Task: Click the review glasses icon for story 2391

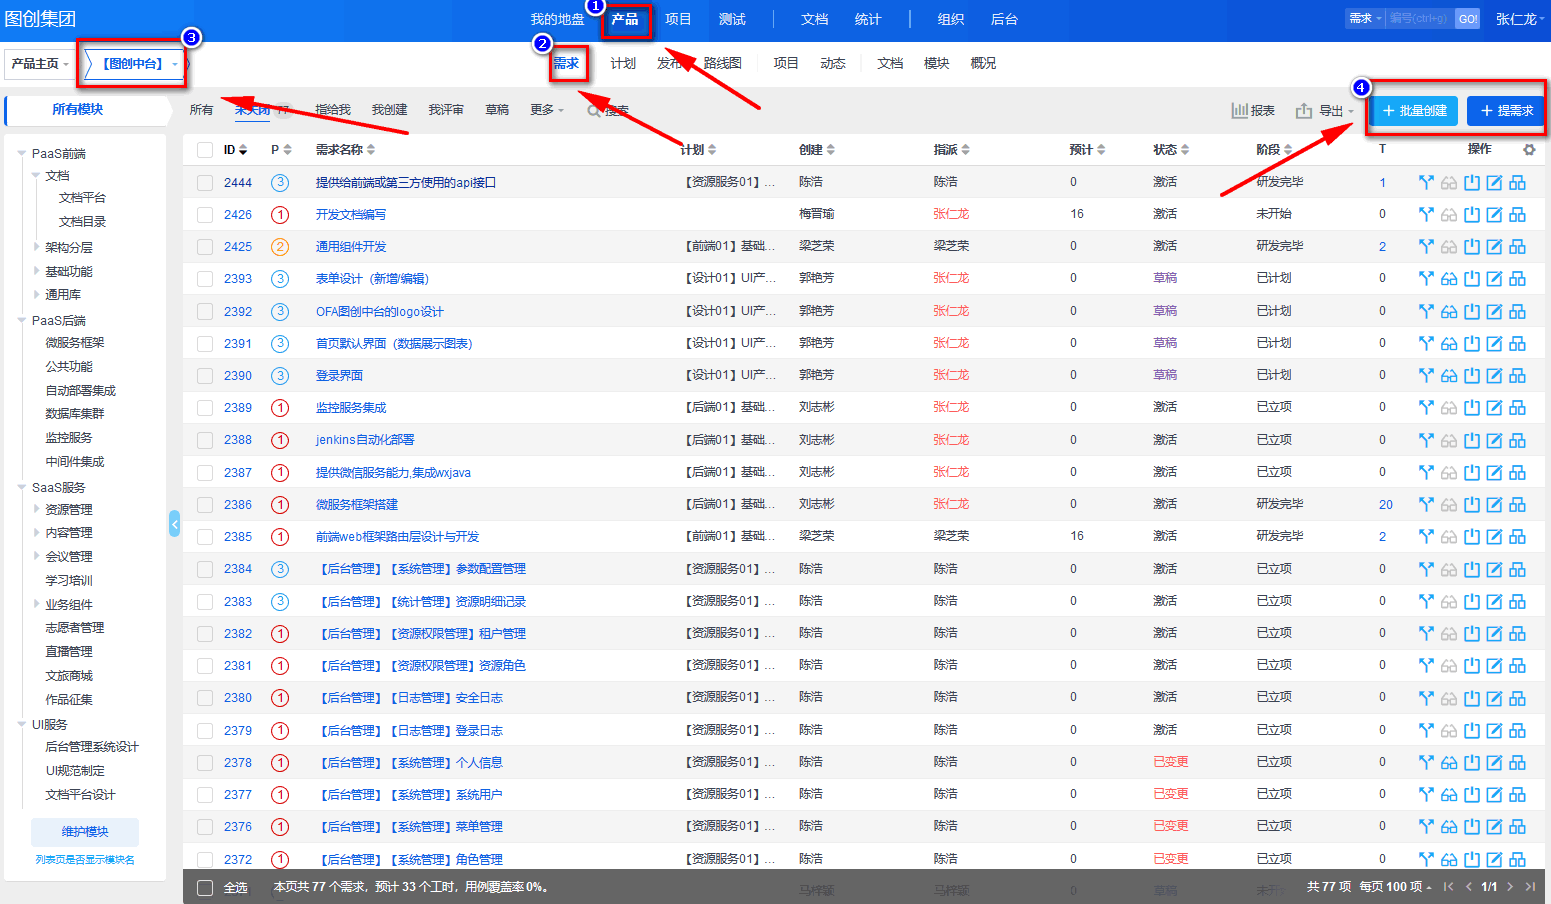Action: click(1449, 343)
